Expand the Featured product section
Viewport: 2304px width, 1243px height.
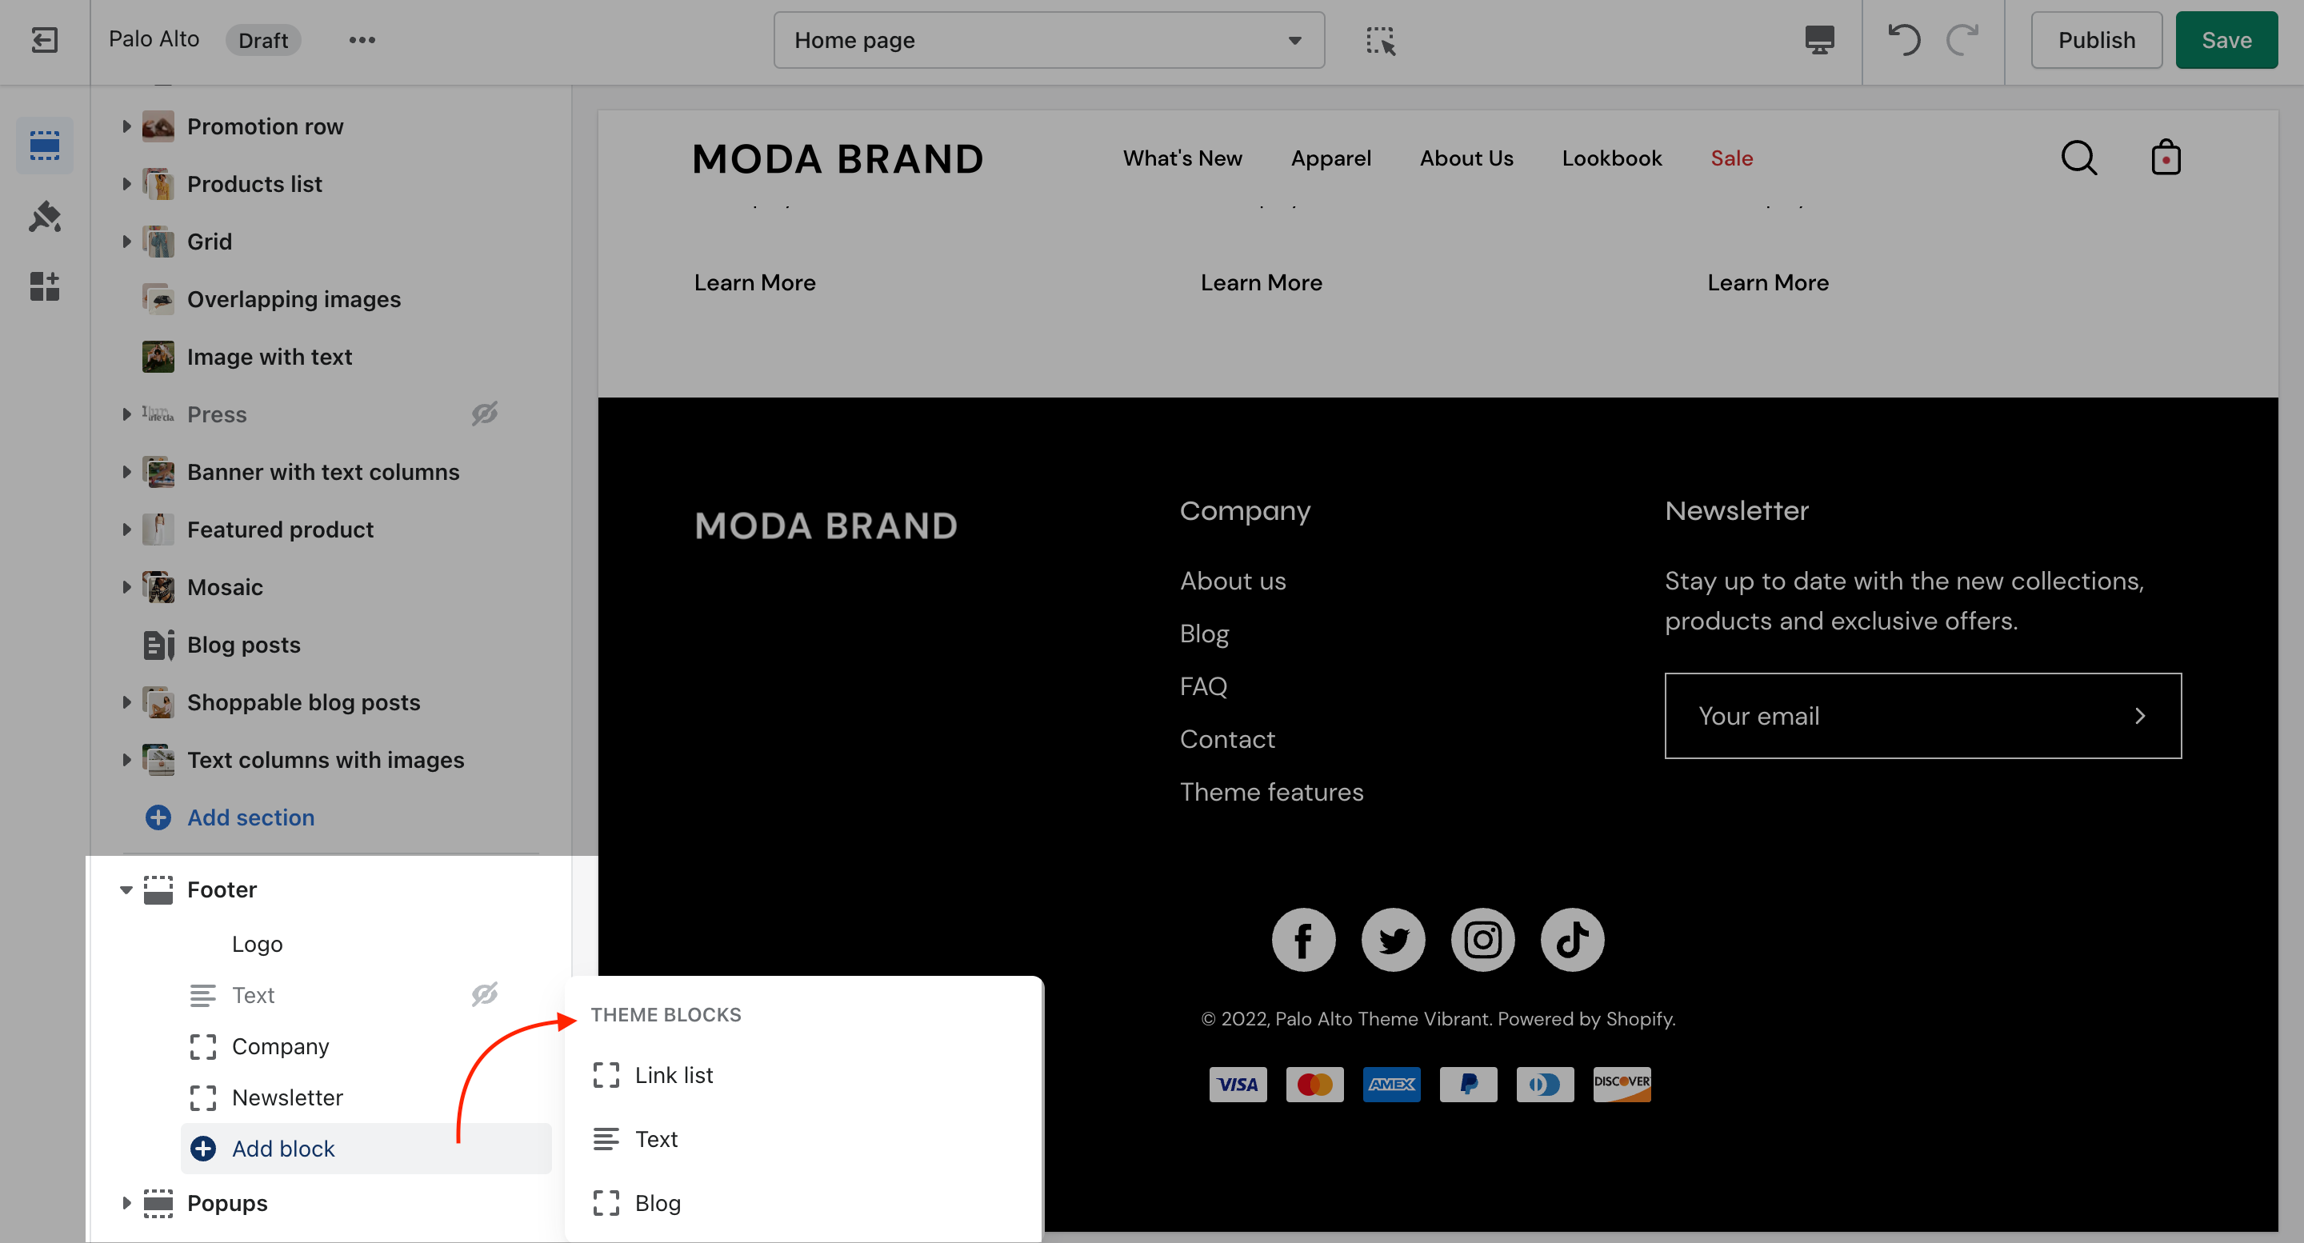coord(126,529)
